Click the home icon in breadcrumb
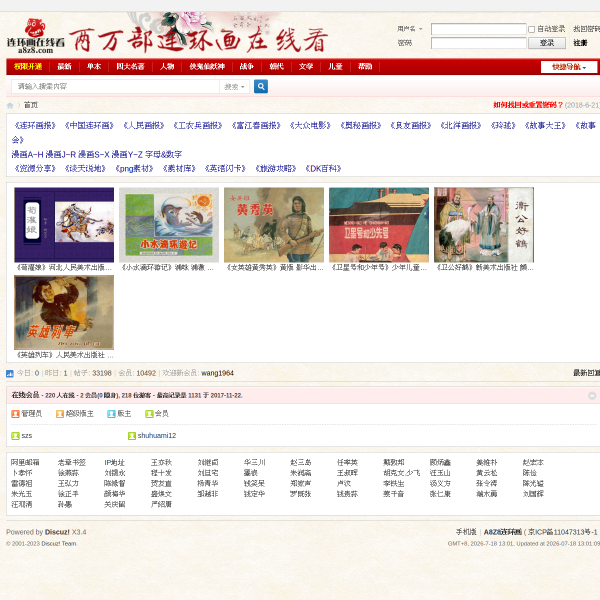The image size is (600, 600). [x=10, y=105]
